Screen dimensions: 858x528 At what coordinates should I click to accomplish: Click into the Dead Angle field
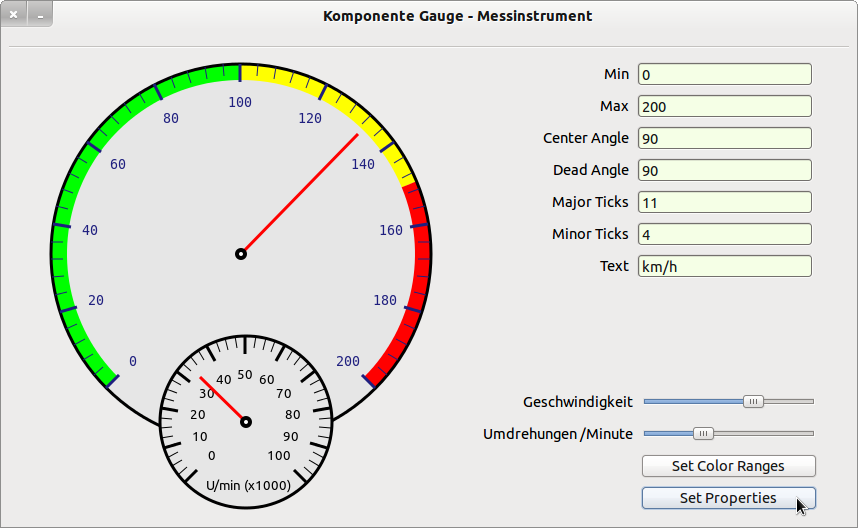pyautogui.click(x=724, y=170)
